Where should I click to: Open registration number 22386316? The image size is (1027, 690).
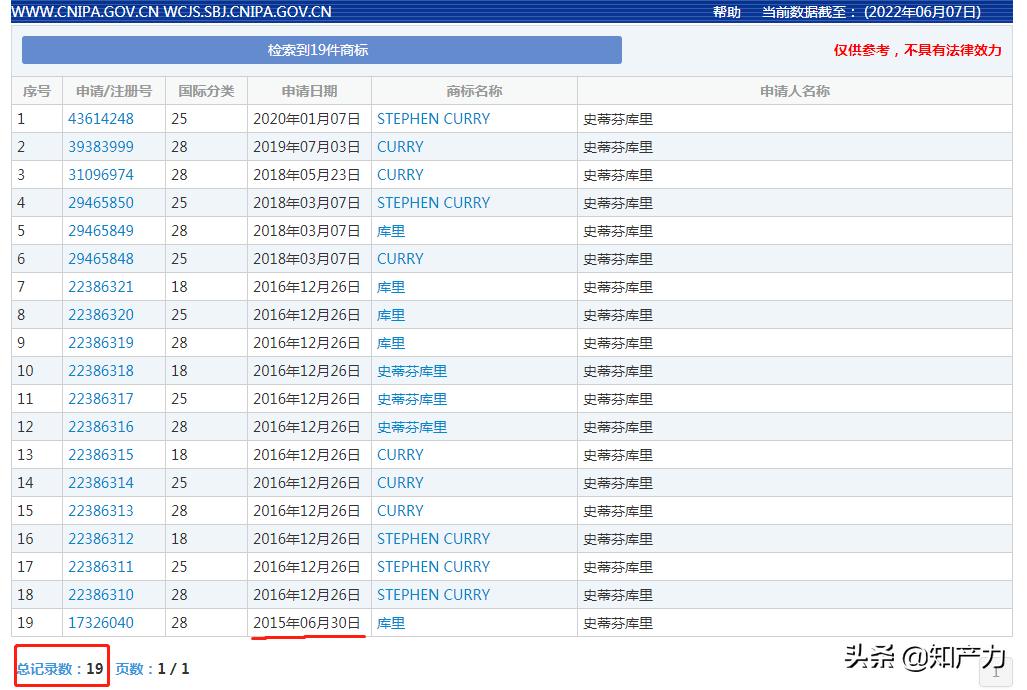pyautogui.click(x=101, y=427)
